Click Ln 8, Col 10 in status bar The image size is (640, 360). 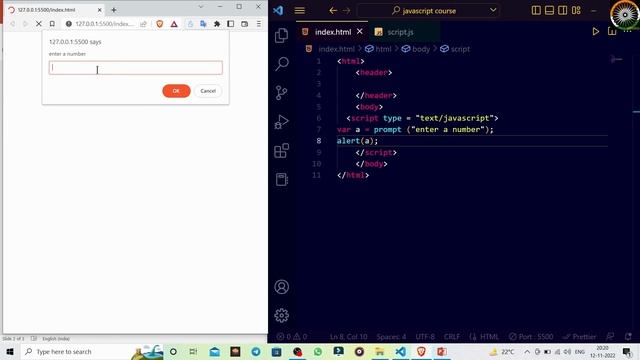(349, 337)
